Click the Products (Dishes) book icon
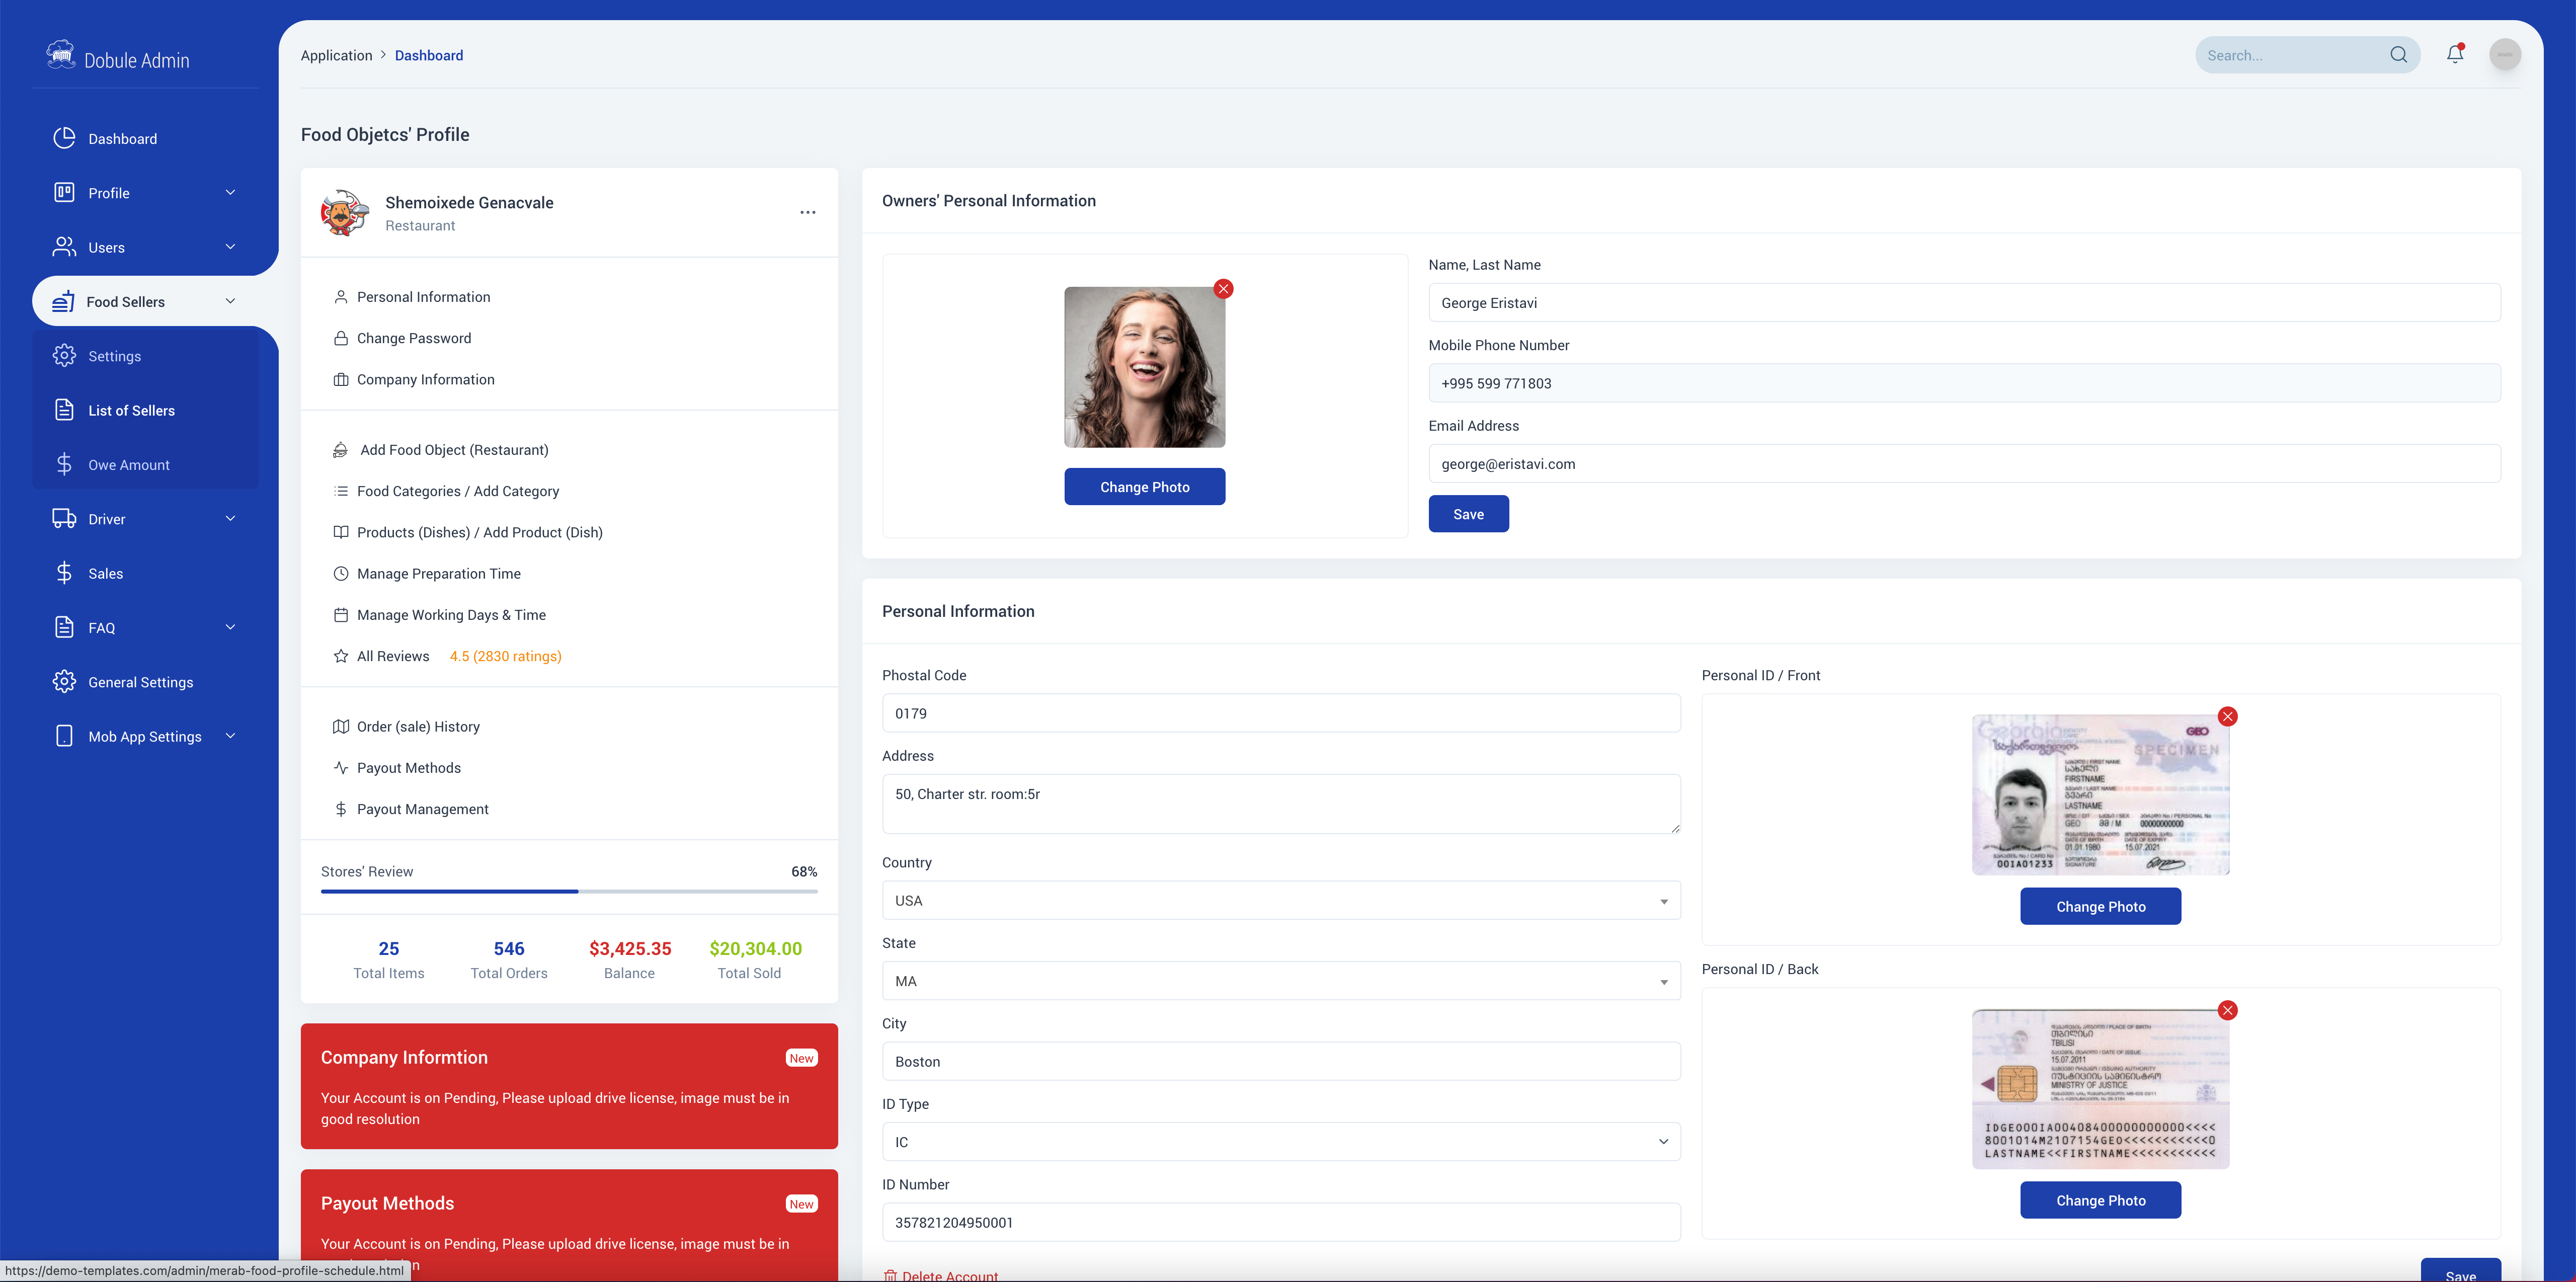The image size is (2576, 1282). [341, 532]
